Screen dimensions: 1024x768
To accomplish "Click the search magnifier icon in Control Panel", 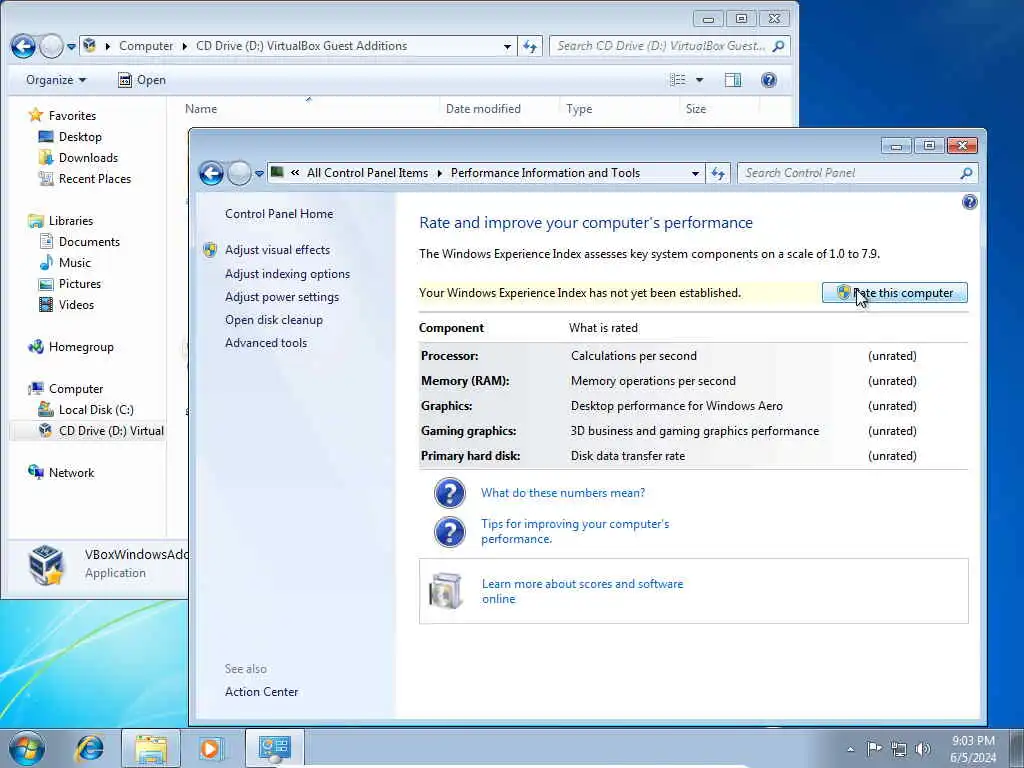I will pyautogui.click(x=967, y=173).
